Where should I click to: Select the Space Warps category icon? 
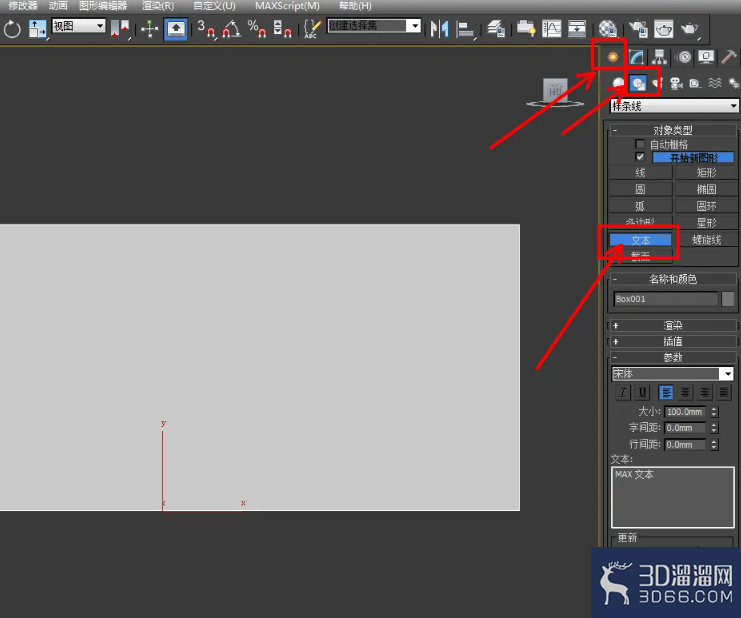point(715,84)
